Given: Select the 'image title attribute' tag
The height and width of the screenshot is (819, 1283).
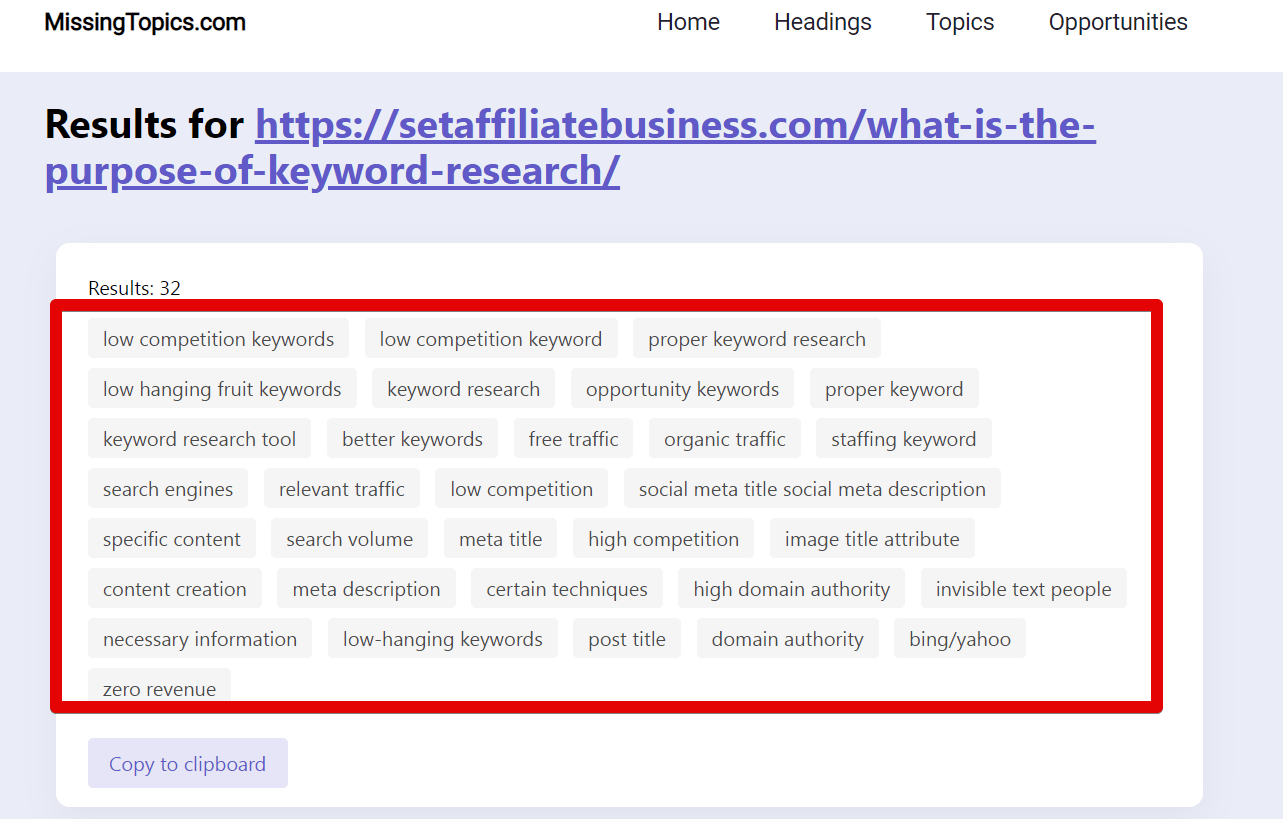Looking at the screenshot, I should [872, 539].
